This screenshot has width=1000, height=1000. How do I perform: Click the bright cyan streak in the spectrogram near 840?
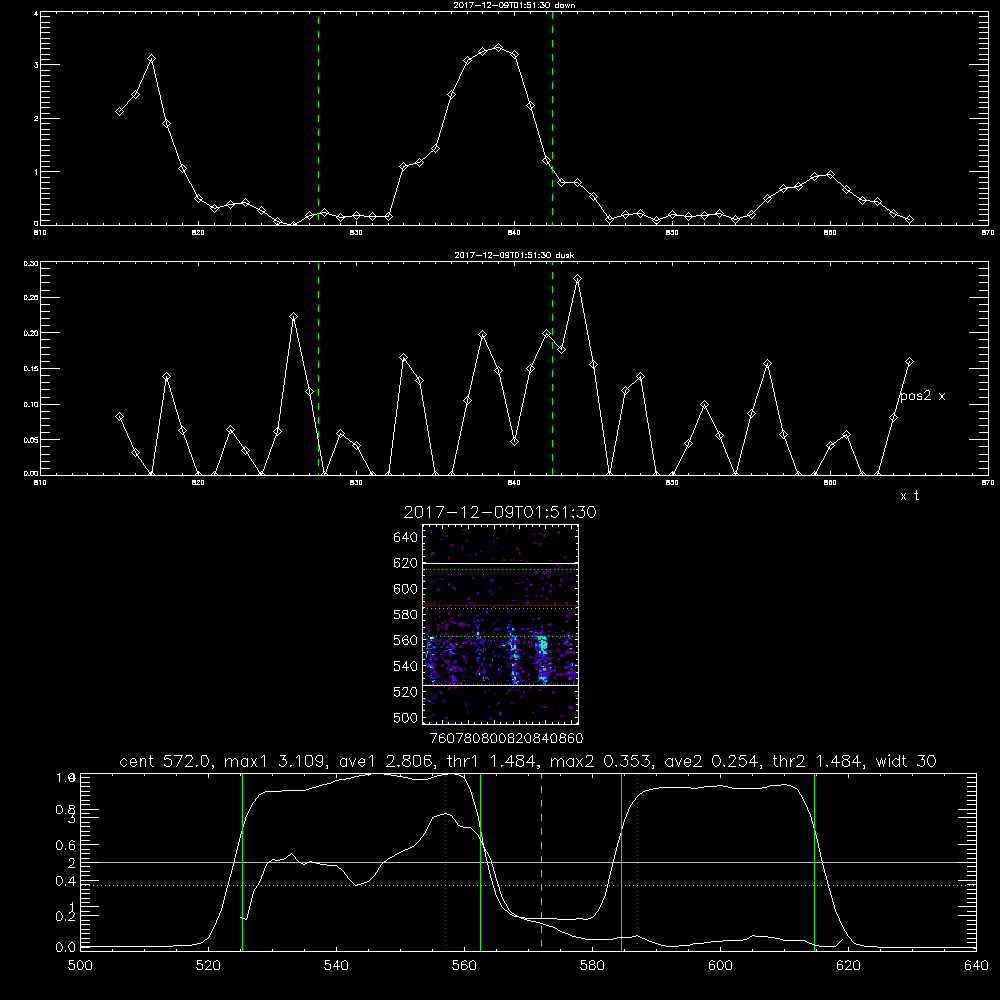(x=543, y=657)
